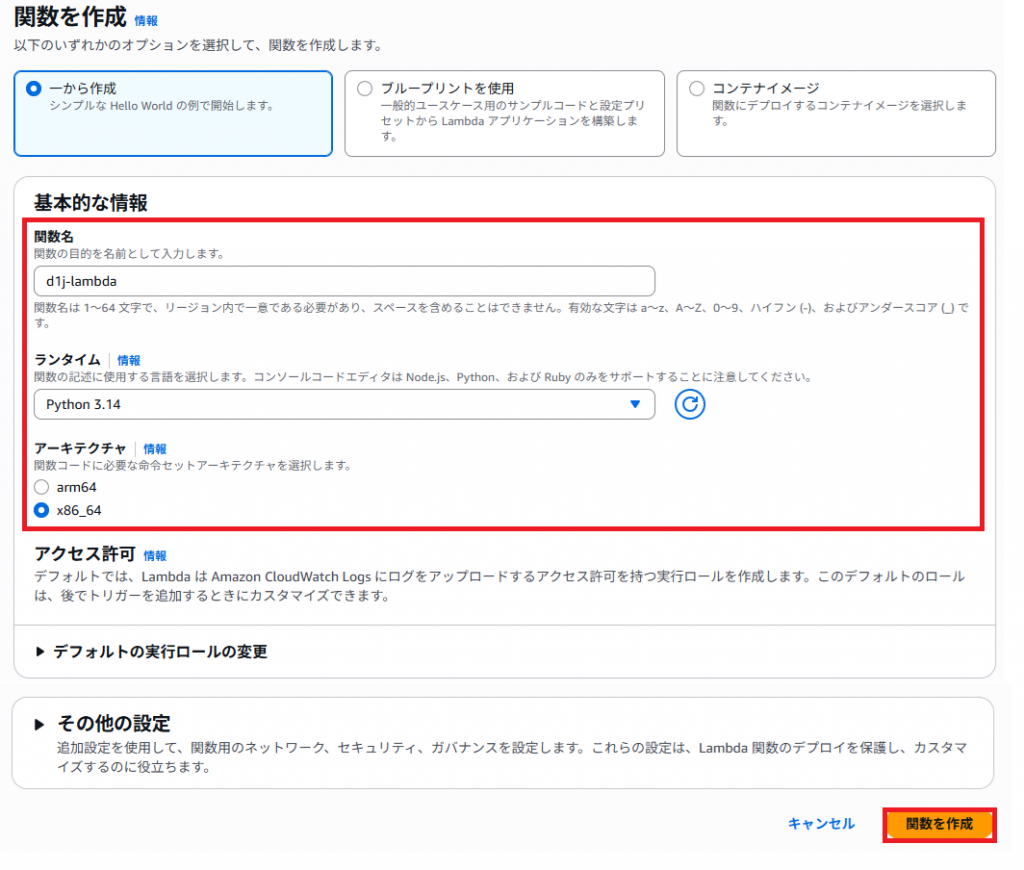The image size is (1024, 870).
Task: Select the コンテナイメージ radio button
Action: pyautogui.click(x=696, y=88)
